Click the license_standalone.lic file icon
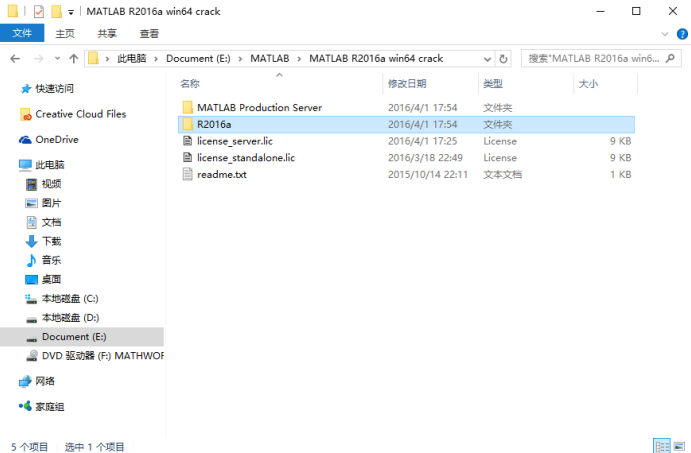 [x=188, y=158]
